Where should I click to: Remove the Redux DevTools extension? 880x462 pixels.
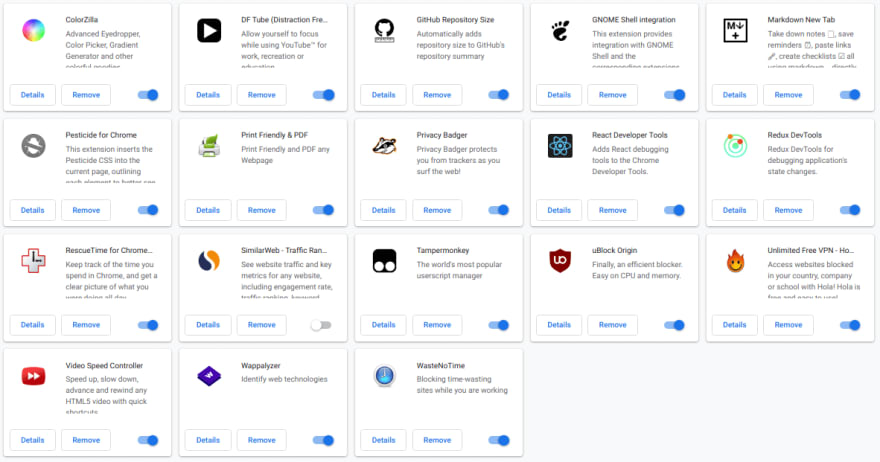point(788,210)
